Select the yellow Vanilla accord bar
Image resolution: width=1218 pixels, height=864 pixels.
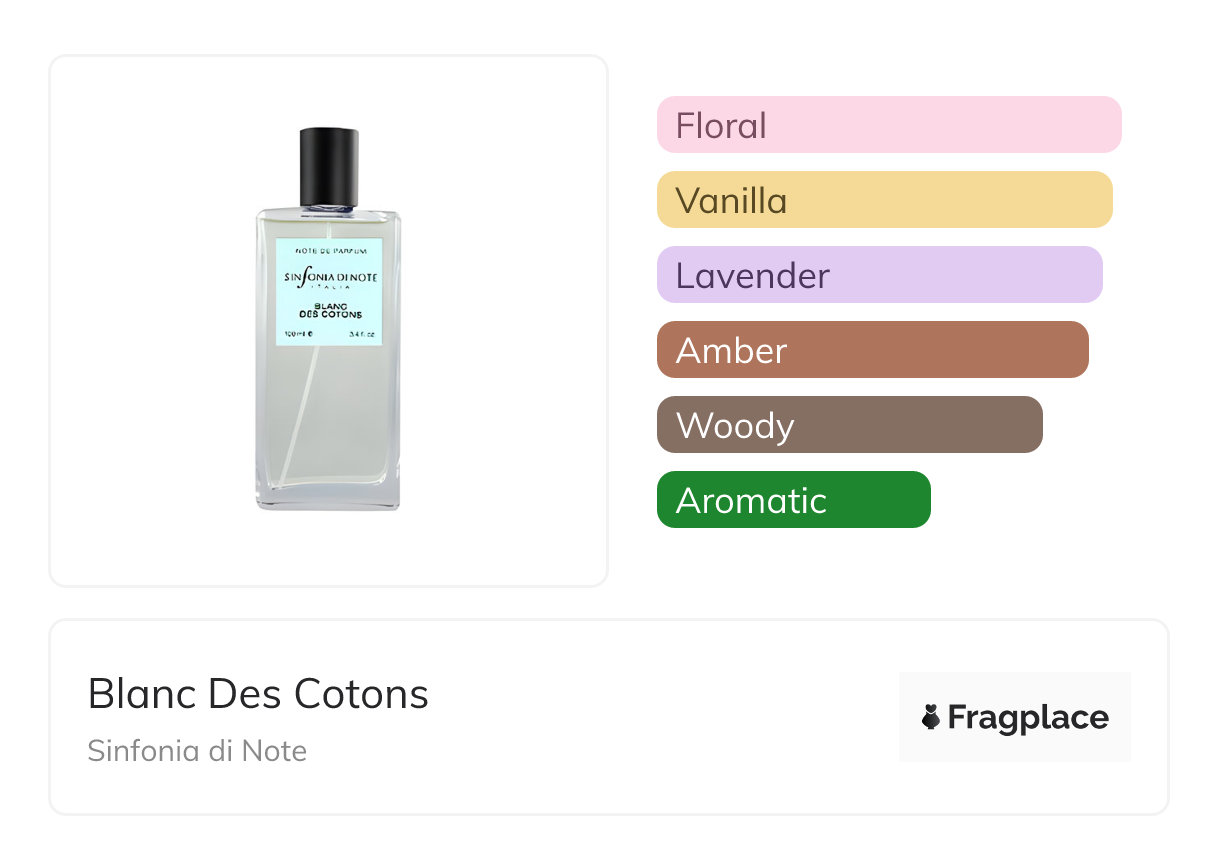point(884,200)
